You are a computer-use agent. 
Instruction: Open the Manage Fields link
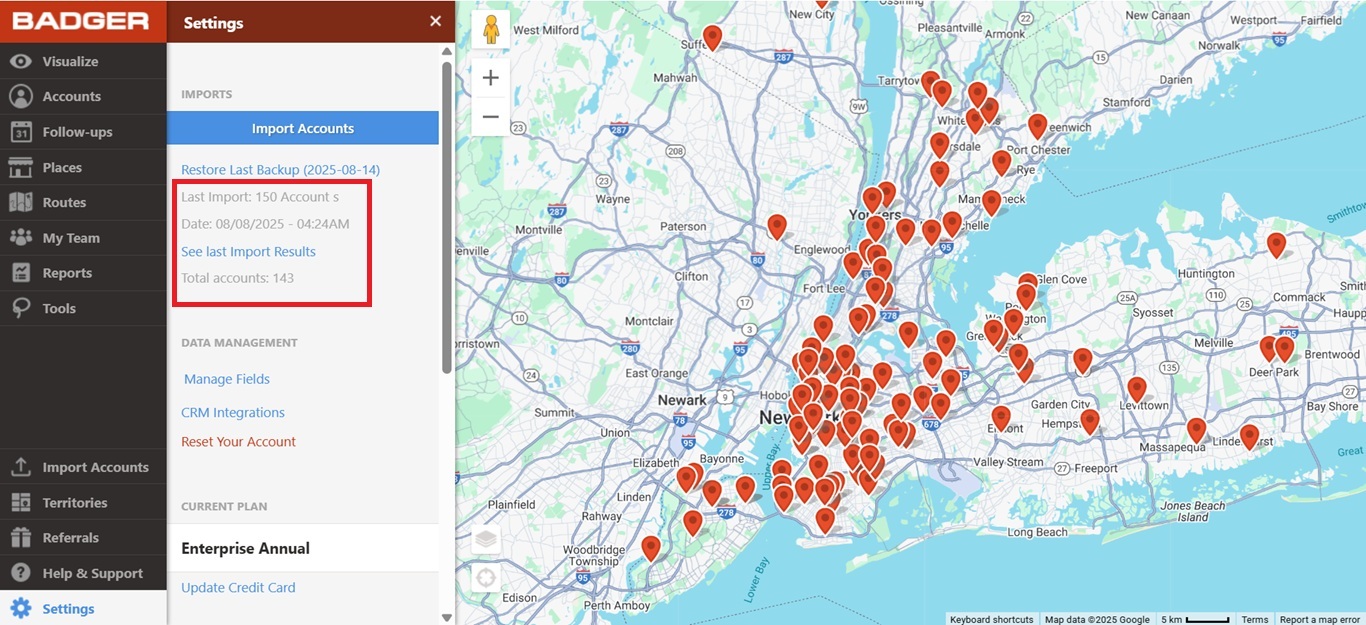[x=227, y=379]
